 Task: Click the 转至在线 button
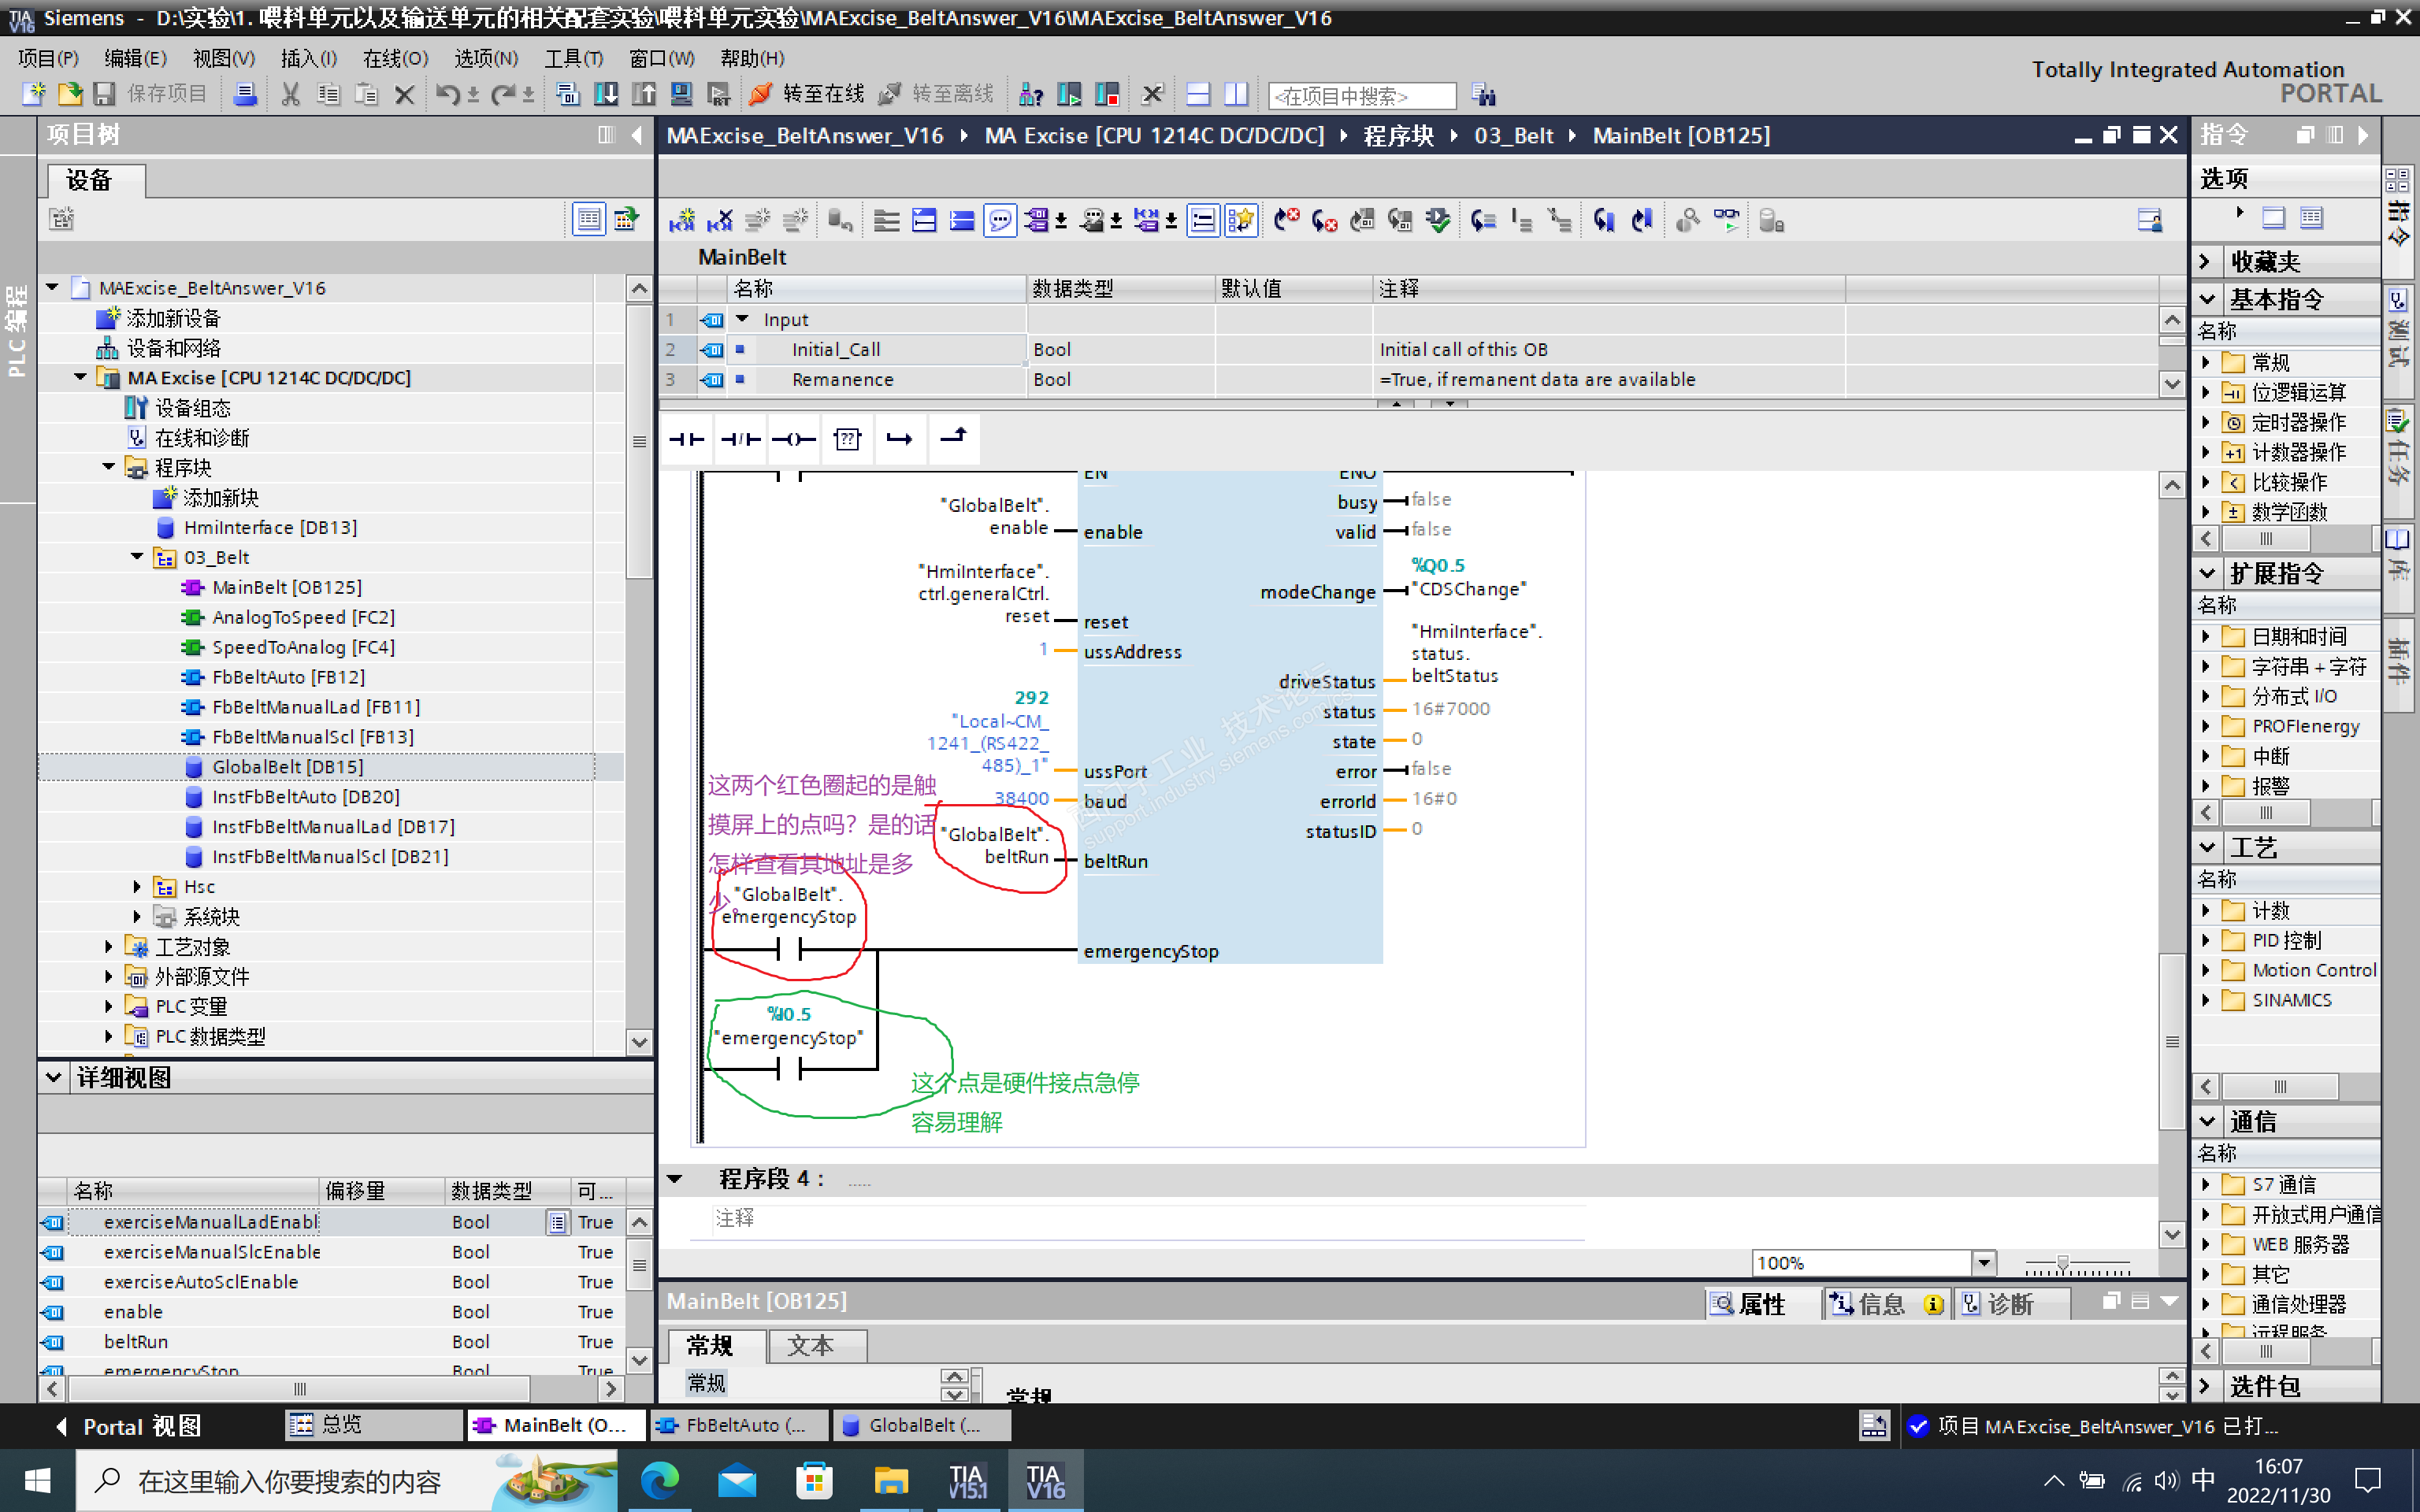[806, 94]
